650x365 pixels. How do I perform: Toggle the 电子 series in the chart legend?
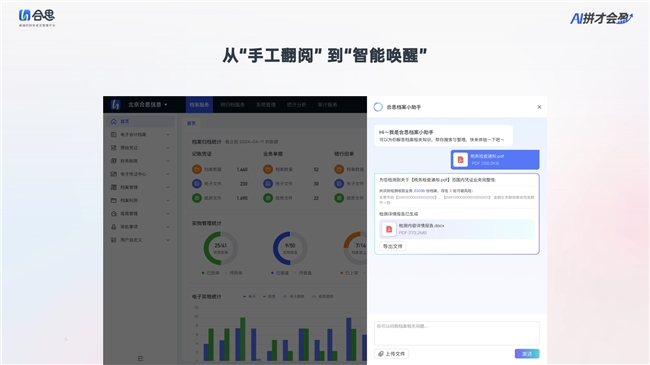(x=249, y=297)
